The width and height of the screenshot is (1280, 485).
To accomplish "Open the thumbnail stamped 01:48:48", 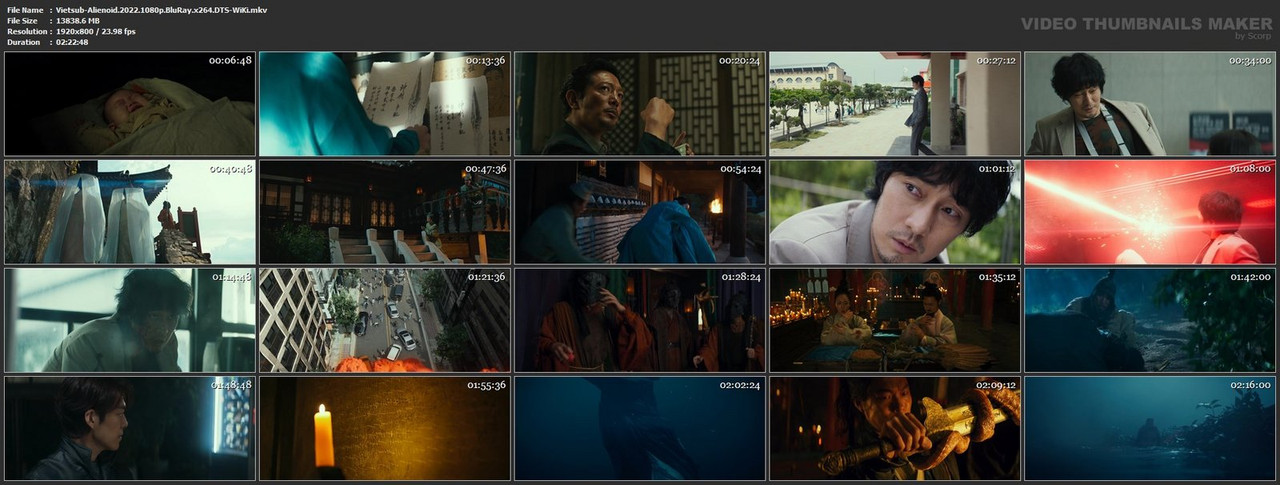I will [130, 428].
